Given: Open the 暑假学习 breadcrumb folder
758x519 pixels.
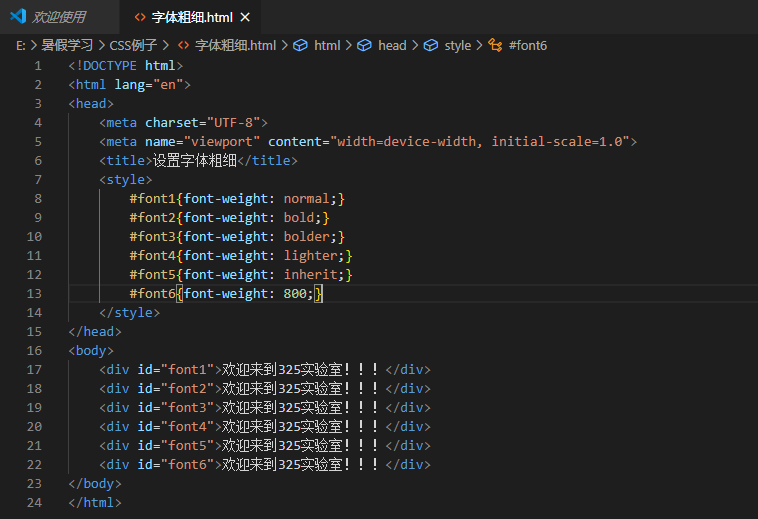Looking at the screenshot, I should click(x=67, y=45).
